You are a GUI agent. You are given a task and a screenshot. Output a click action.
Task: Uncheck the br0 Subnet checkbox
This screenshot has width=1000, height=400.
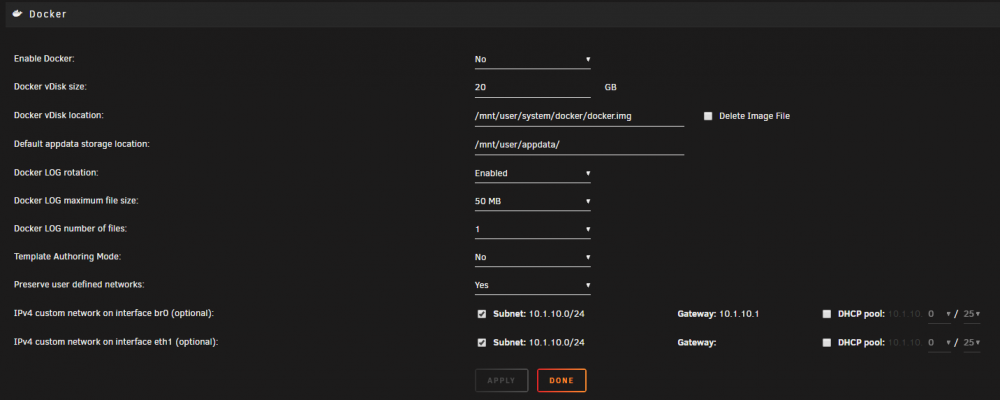482,314
